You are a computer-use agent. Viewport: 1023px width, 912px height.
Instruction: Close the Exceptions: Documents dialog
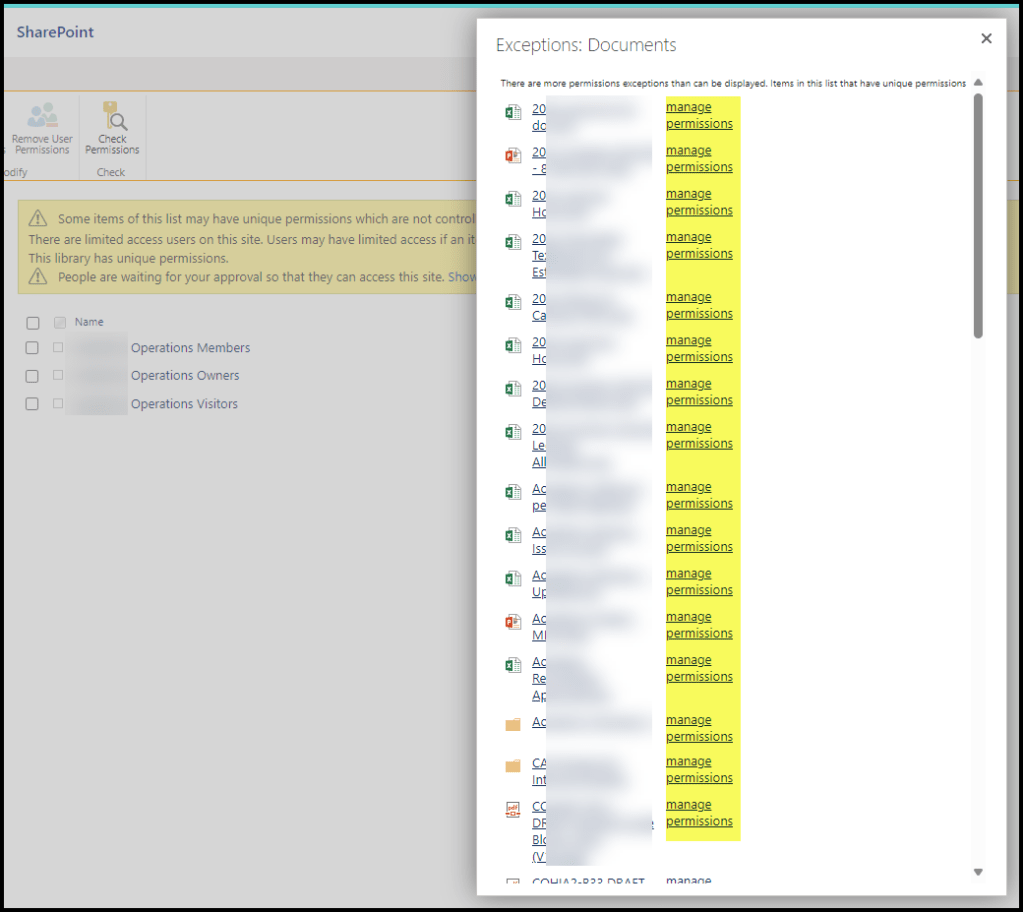click(x=986, y=39)
